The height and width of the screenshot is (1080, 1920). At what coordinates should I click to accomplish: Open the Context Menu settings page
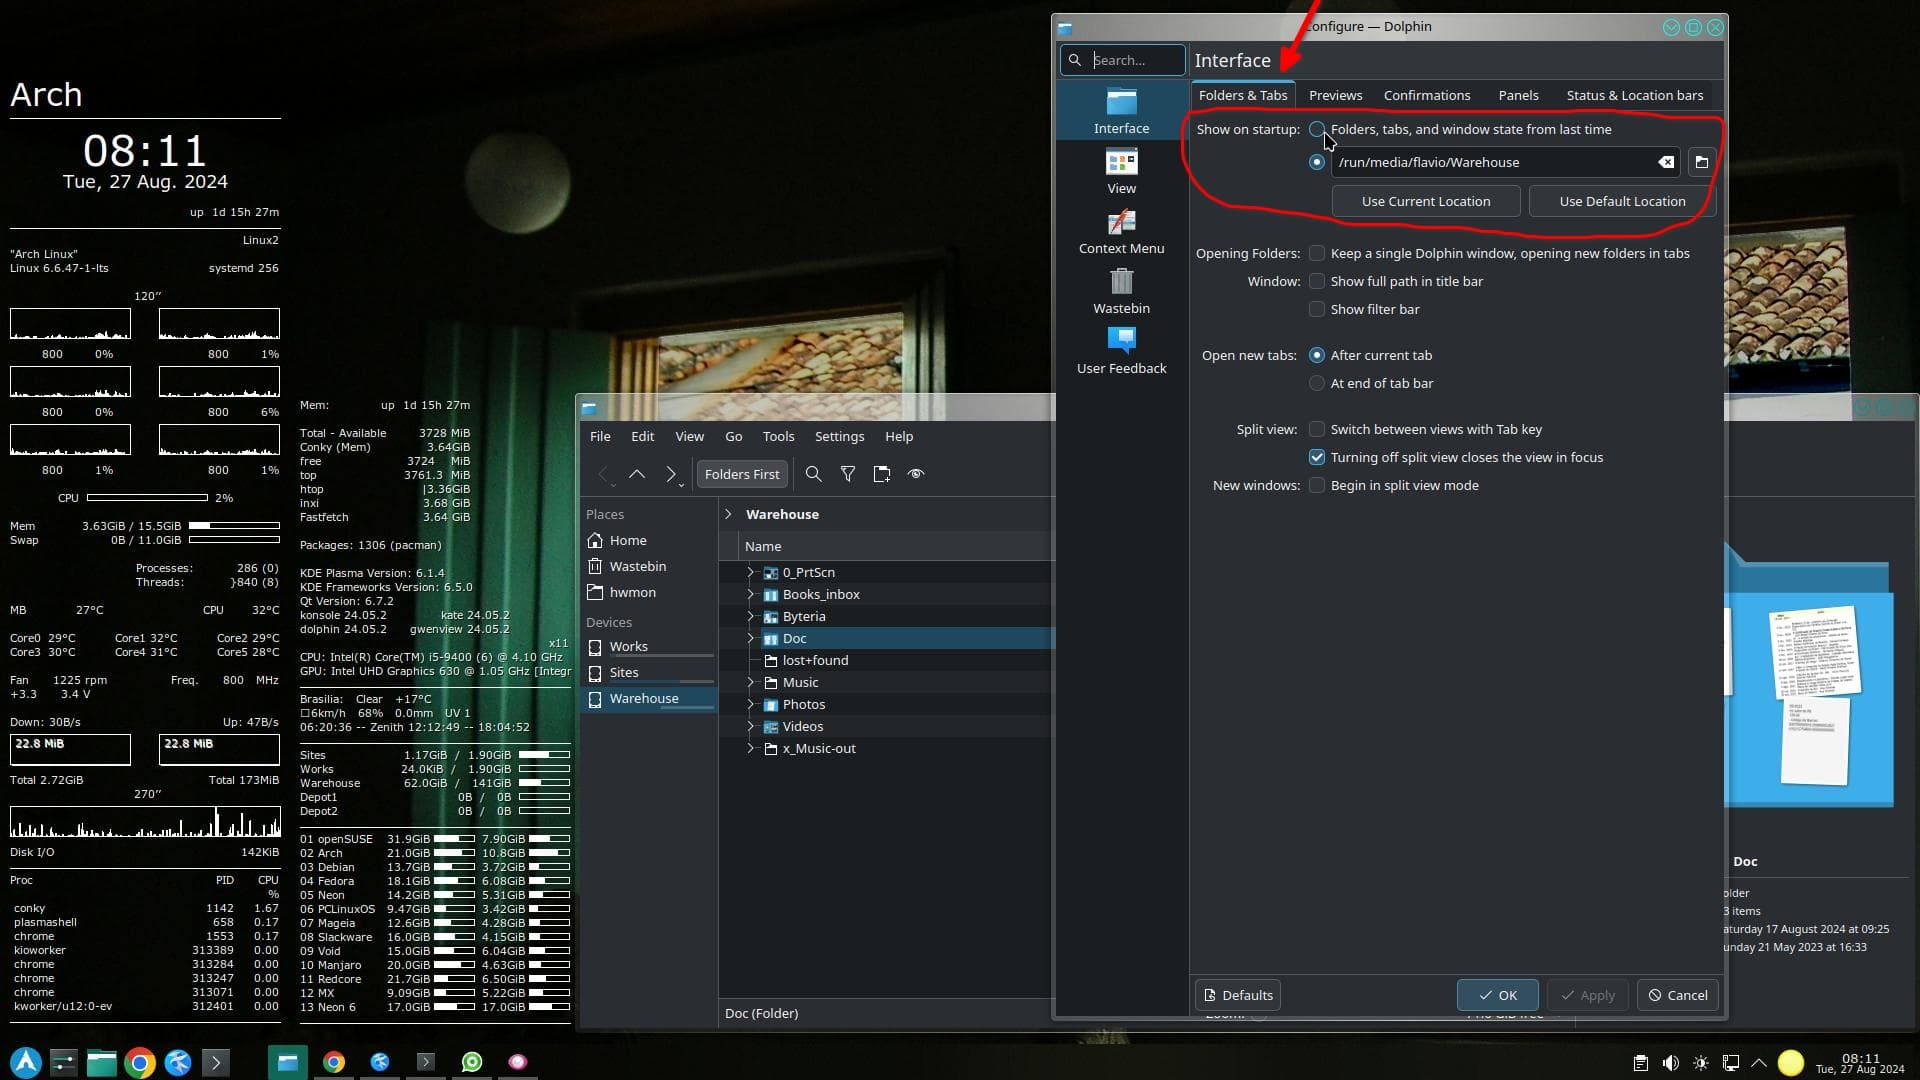click(1121, 232)
